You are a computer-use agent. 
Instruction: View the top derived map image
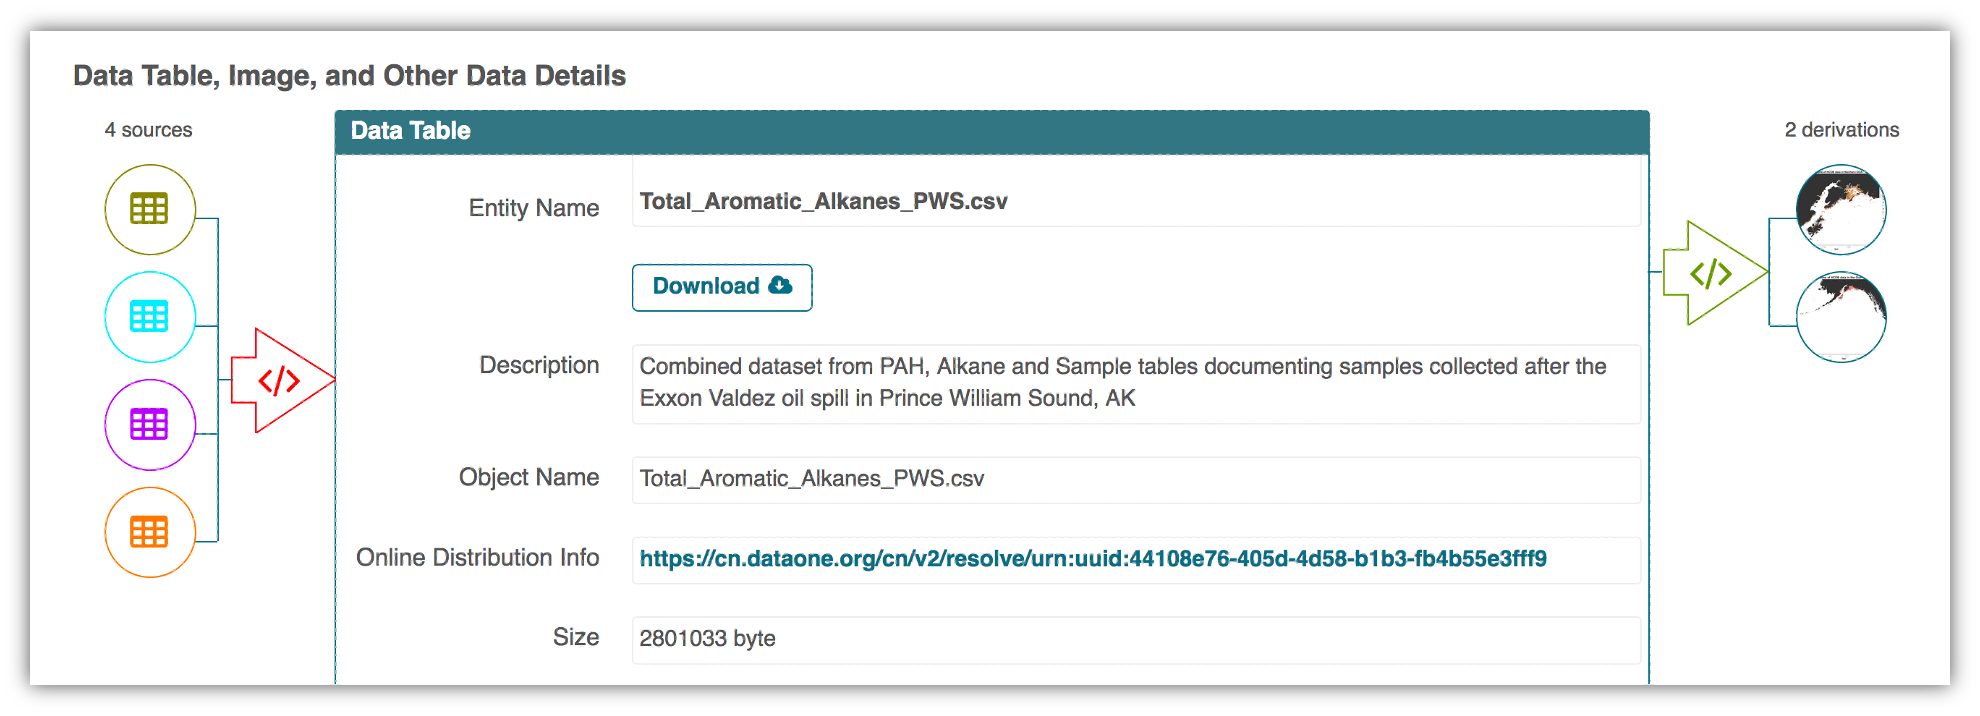[x=1841, y=210]
